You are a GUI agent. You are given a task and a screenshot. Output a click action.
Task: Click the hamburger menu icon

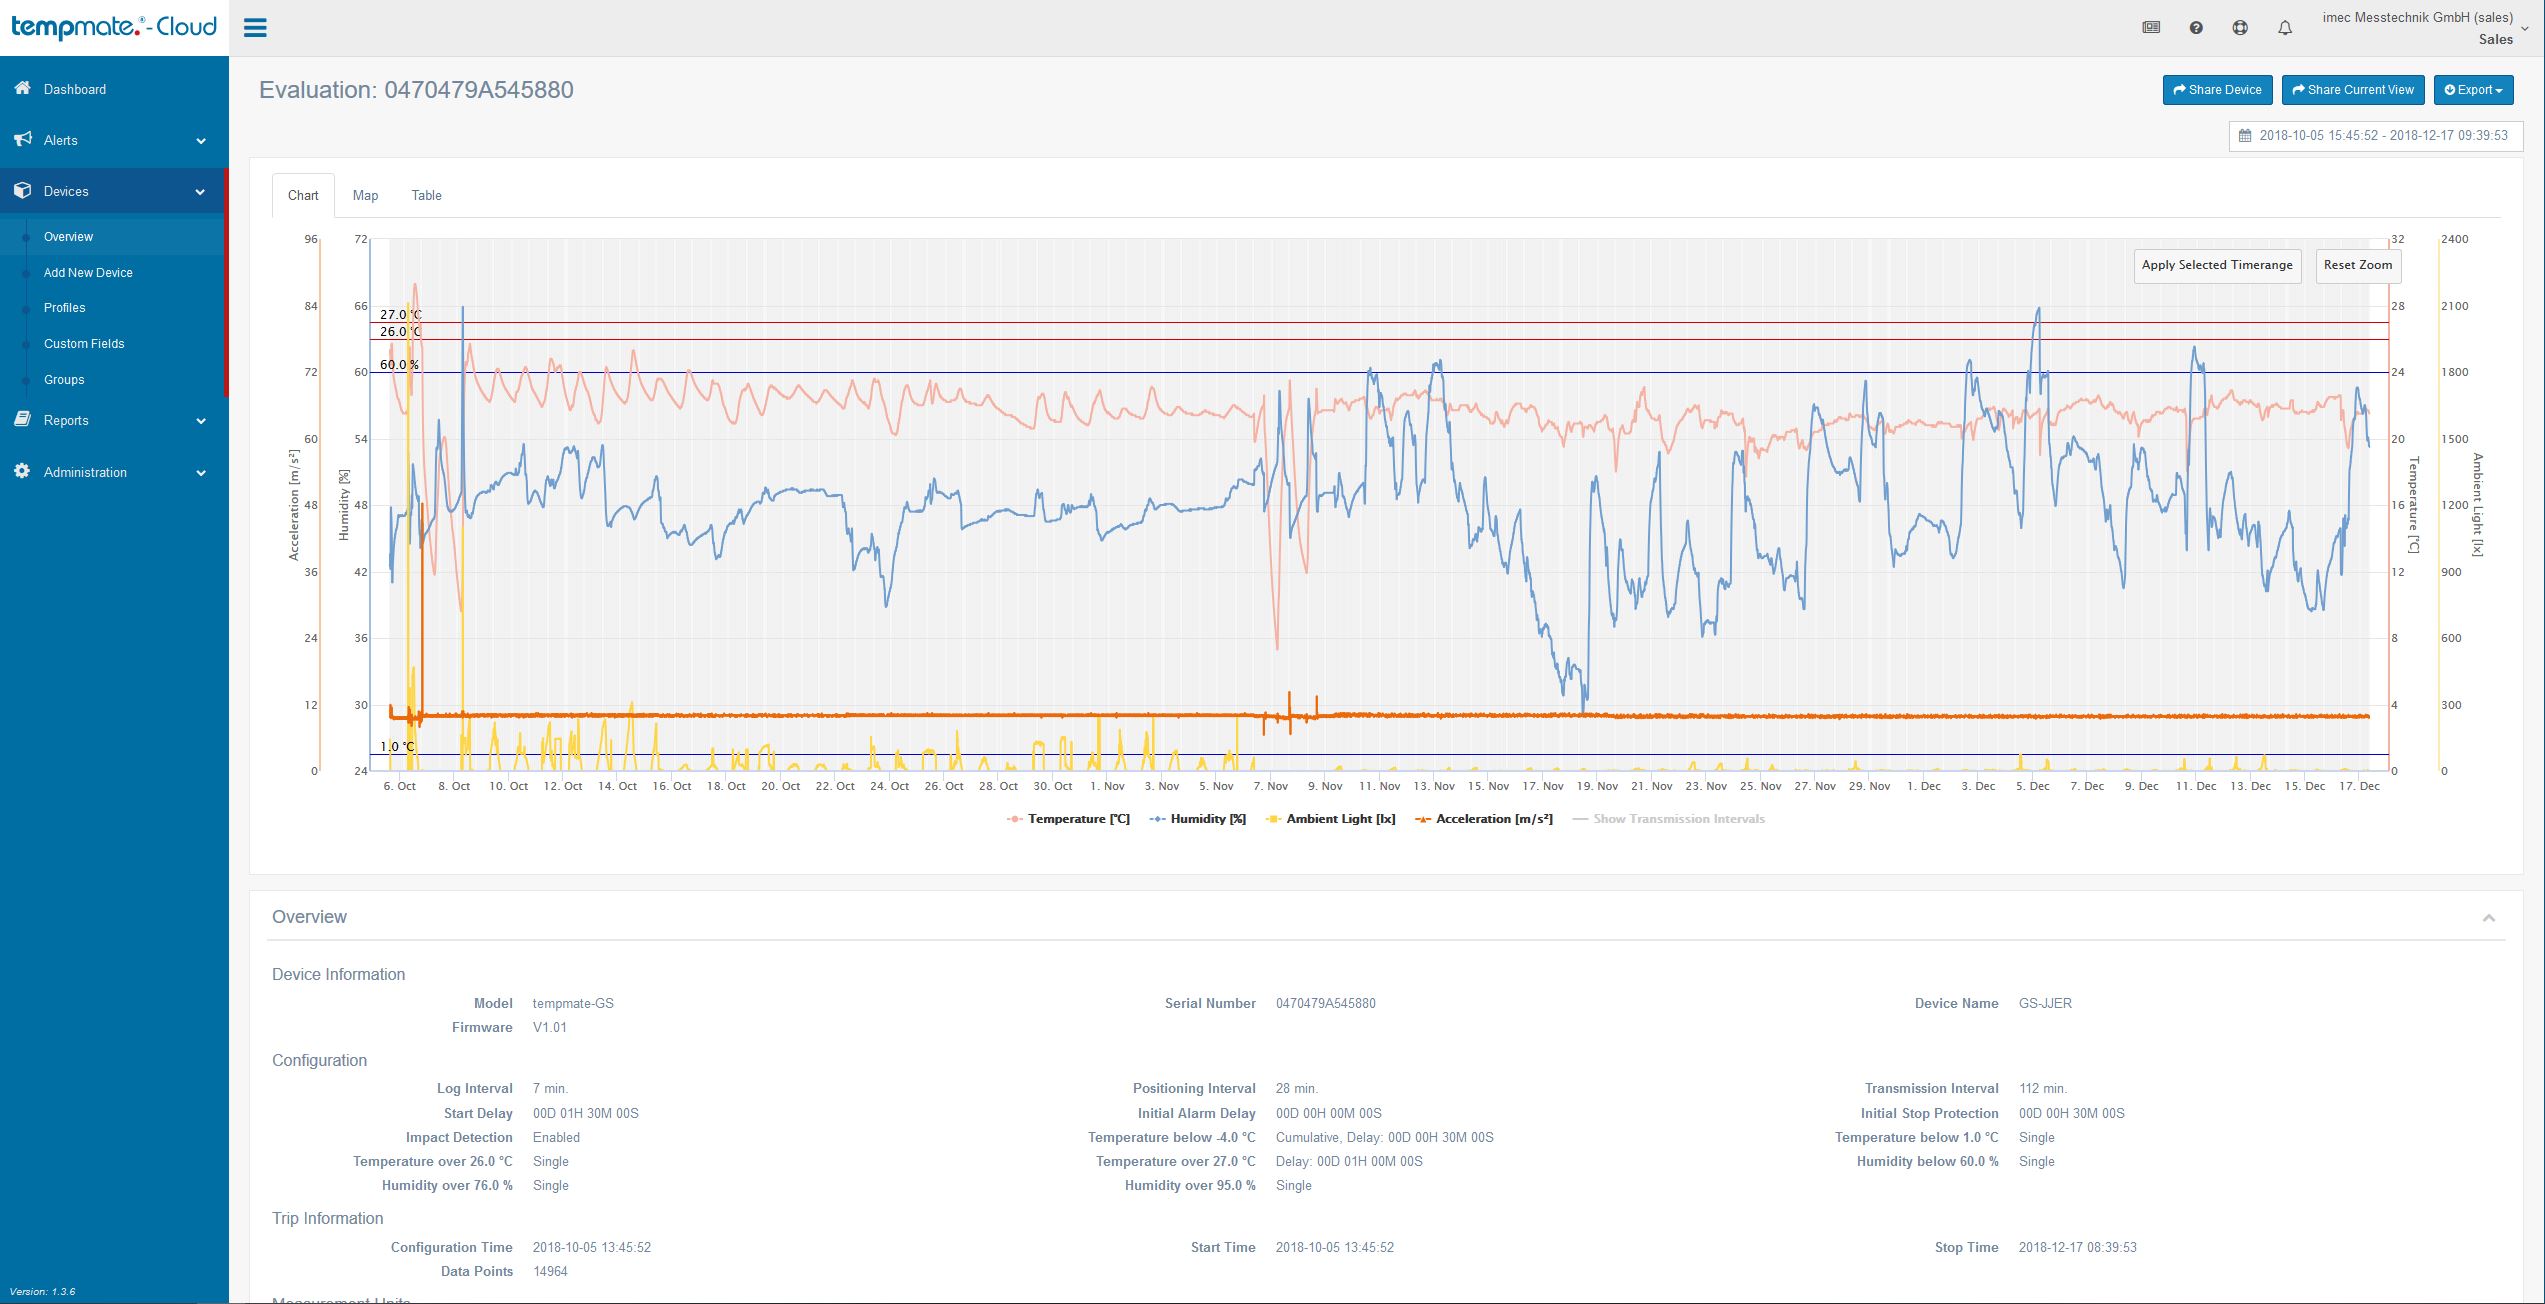point(255,28)
